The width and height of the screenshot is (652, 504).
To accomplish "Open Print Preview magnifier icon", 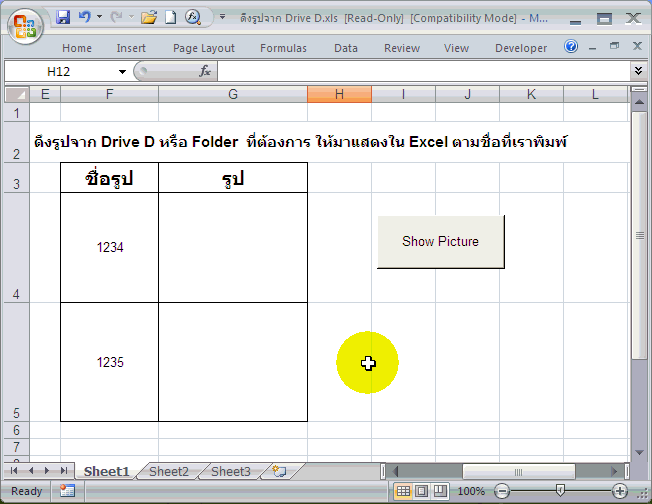I will [193, 17].
